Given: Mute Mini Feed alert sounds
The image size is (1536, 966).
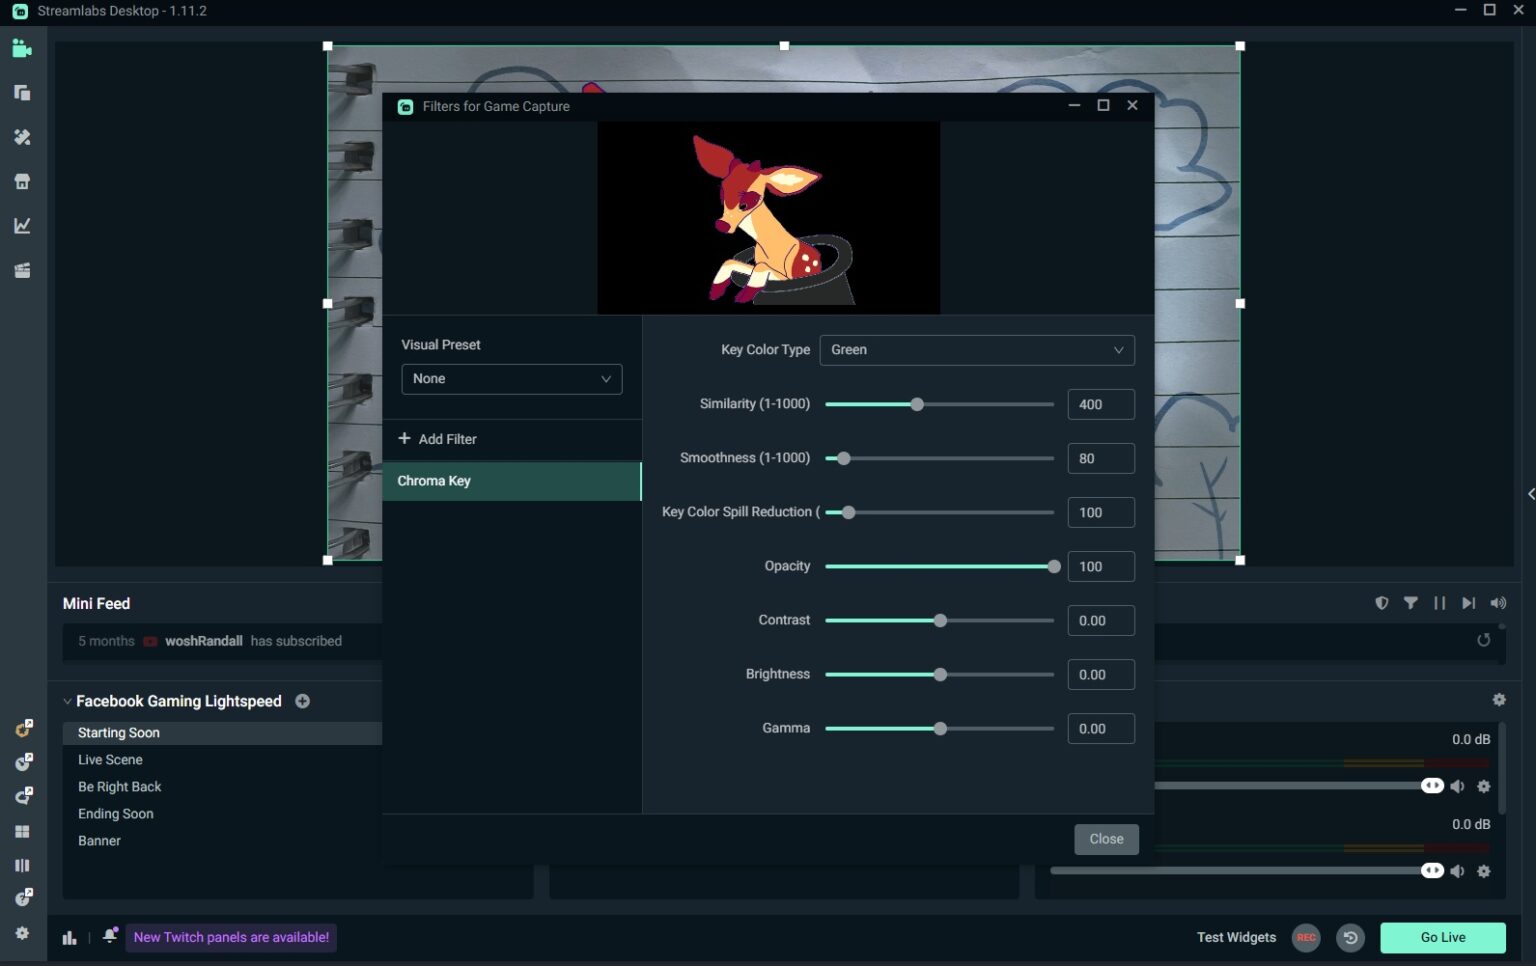Looking at the screenshot, I should click(1498, 603).
